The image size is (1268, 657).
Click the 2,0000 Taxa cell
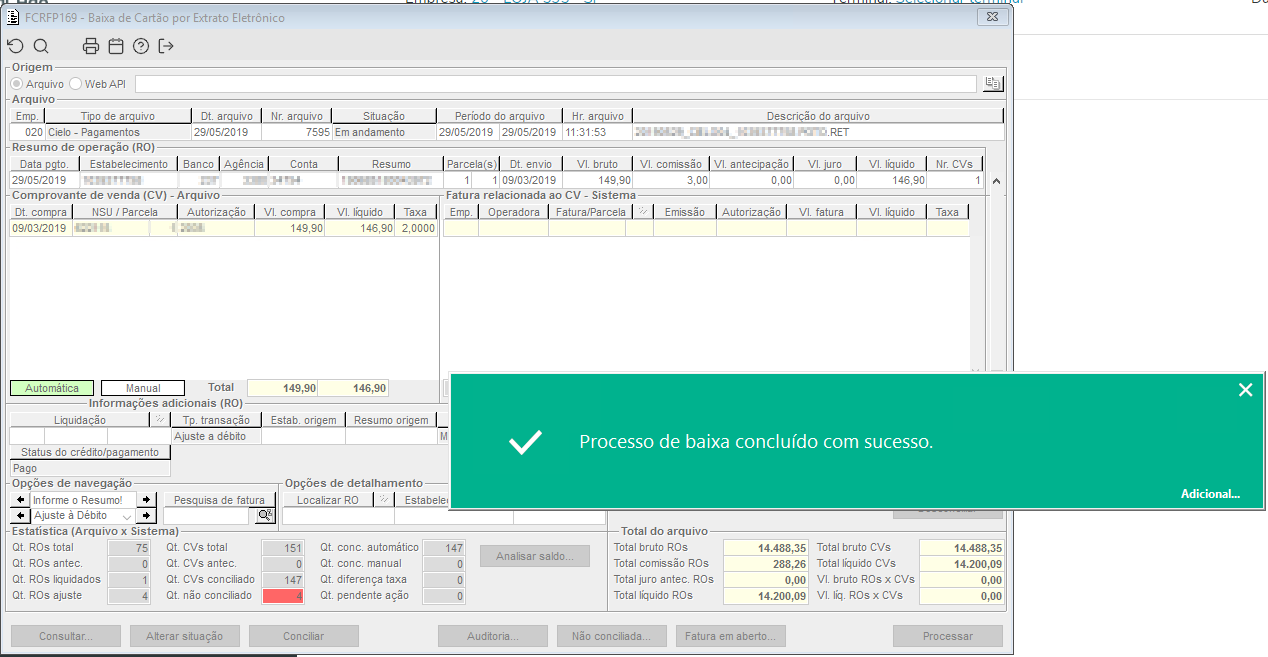click(417, 228)
